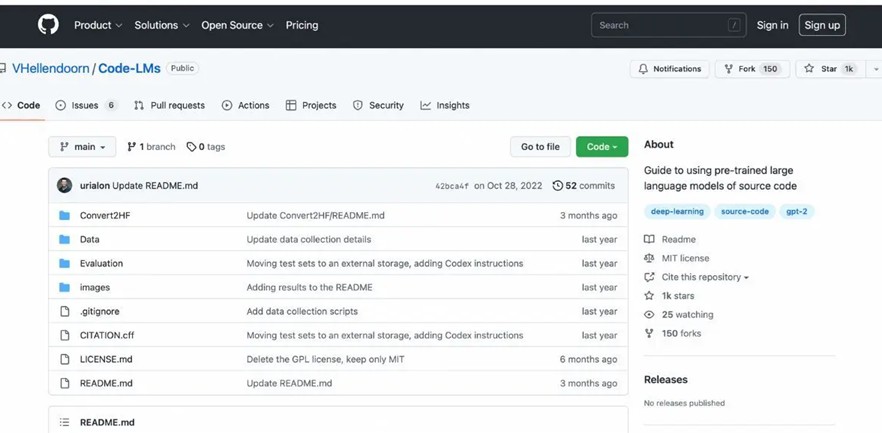This screenshot has height=433, width=882.
Task: Open the Security tab
Action: (378, 105)
